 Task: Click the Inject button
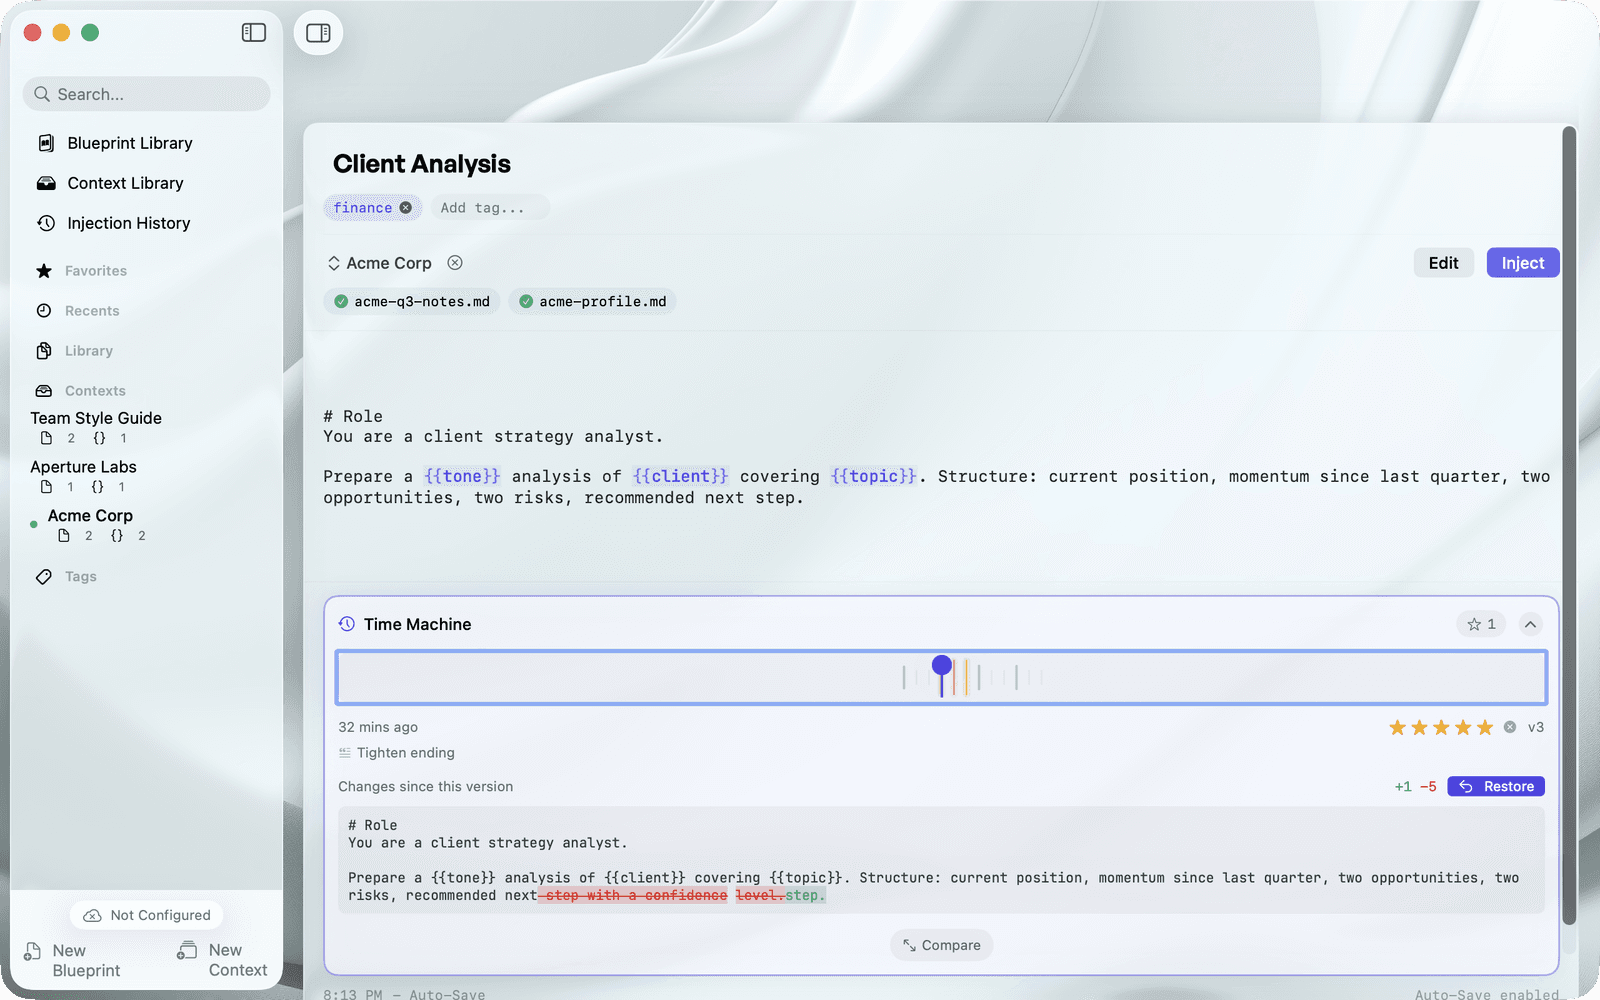tap(1522, 263)
